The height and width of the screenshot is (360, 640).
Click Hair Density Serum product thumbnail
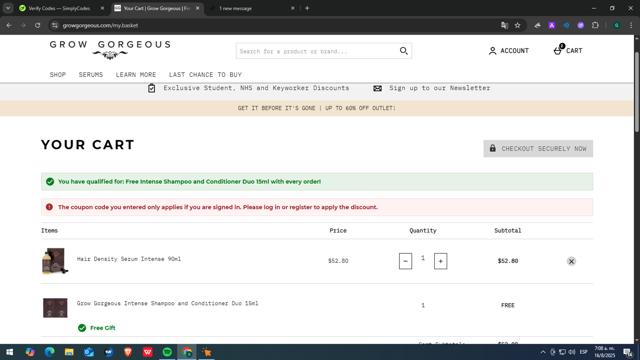point(55,261)
